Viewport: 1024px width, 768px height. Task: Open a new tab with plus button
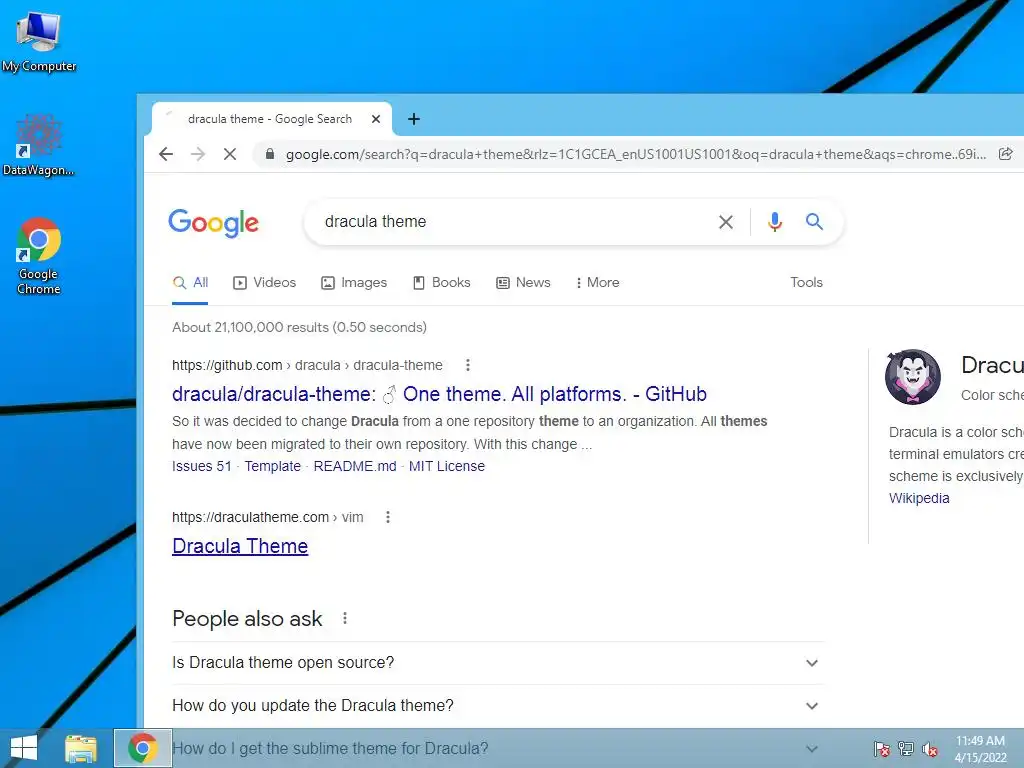[413, 119]
